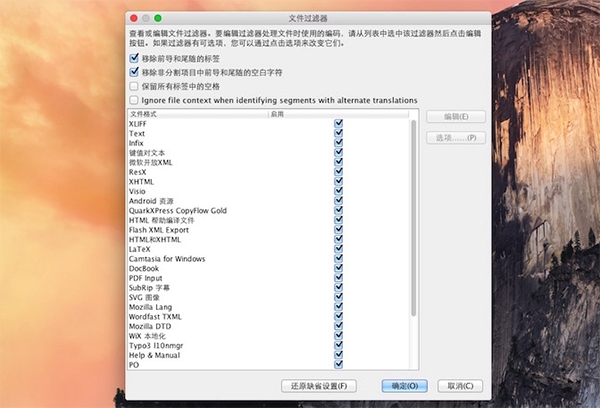Toggle the PDF Input filter checkbox
Viewport: 600px width, 408px height.
[x=339, y=277]
